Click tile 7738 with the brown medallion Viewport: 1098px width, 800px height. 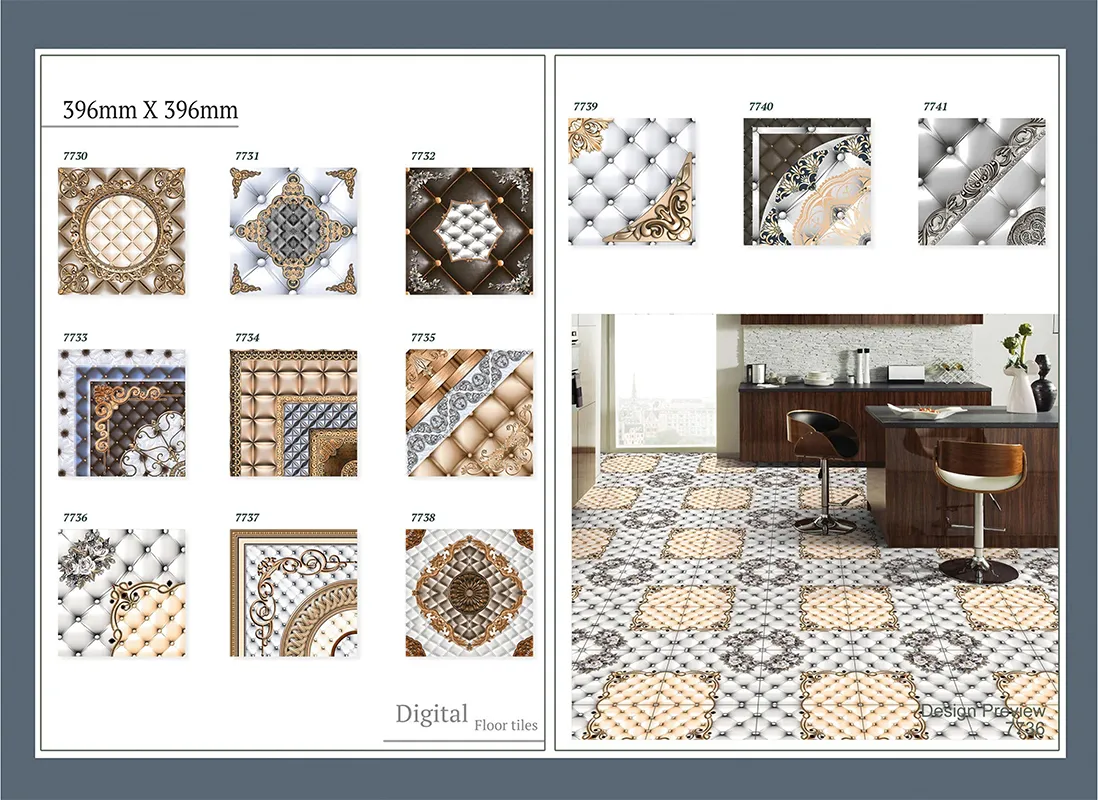(469, 593)
